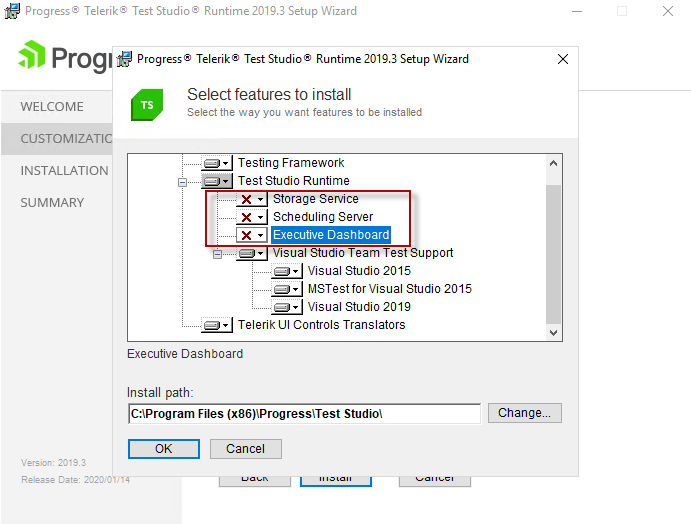Click installer icon in main window title
Image resolution: width=691 pixels, height=524 pixels.
(12, 11)
